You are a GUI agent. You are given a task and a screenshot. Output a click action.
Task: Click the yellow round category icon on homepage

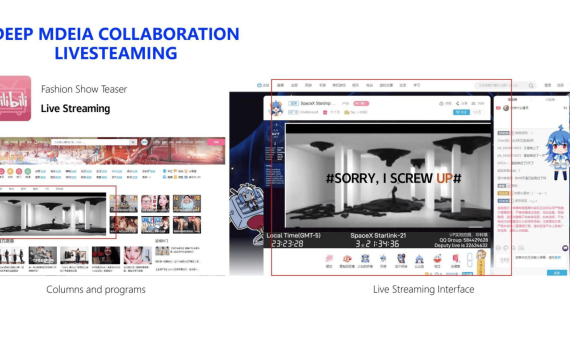click(10, 171)
